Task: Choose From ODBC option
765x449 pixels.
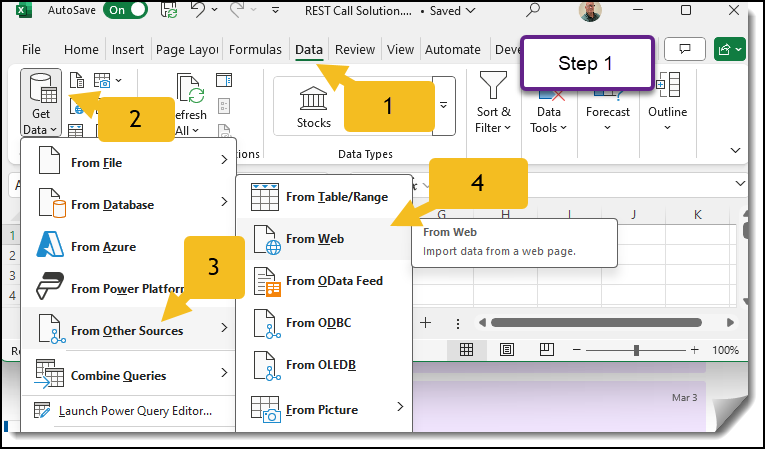Action: (324, 323)
